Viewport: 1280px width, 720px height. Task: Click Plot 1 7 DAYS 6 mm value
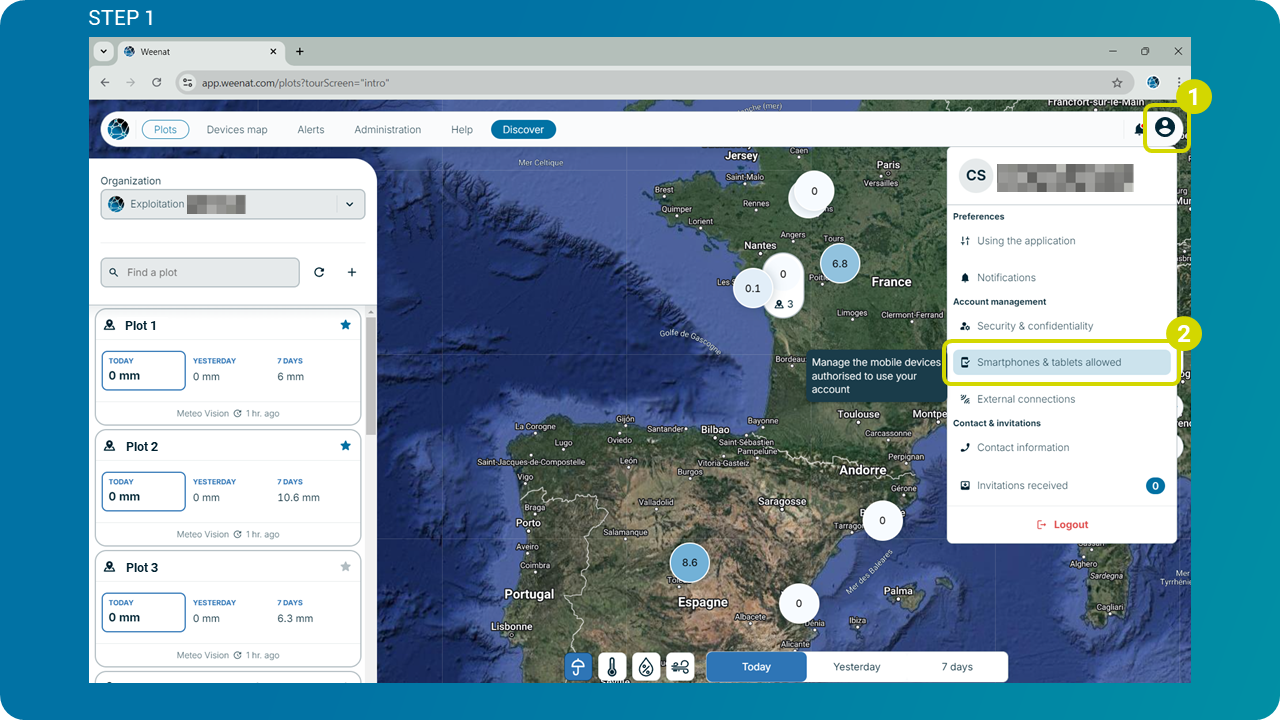(291, 377)
